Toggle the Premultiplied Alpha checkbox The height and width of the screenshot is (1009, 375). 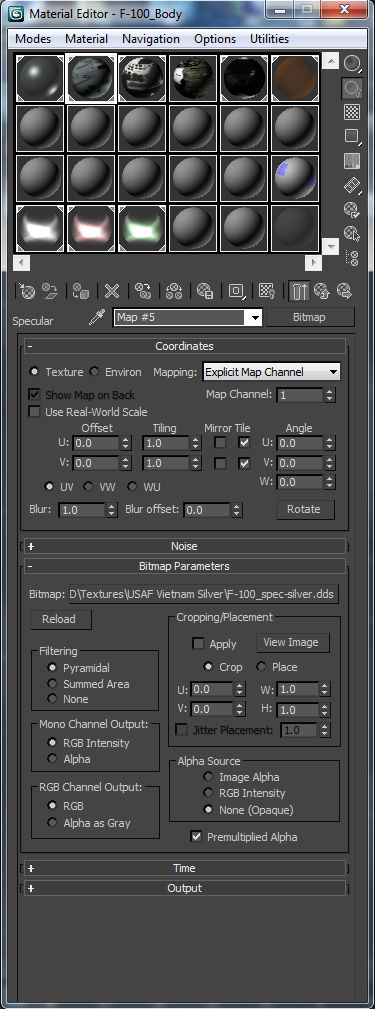coord(197,837)
